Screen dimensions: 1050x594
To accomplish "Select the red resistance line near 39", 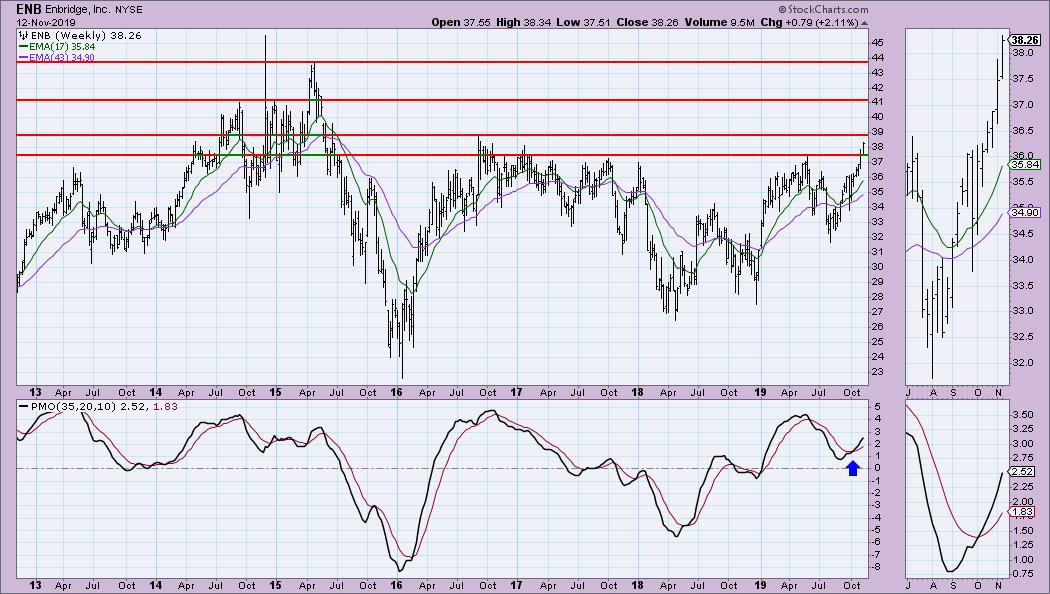I will (x=442, y=135).
